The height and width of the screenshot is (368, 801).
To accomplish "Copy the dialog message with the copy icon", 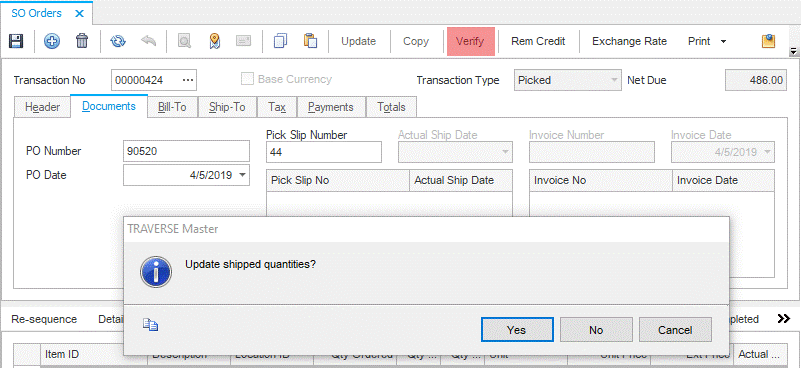I will 150,325.
